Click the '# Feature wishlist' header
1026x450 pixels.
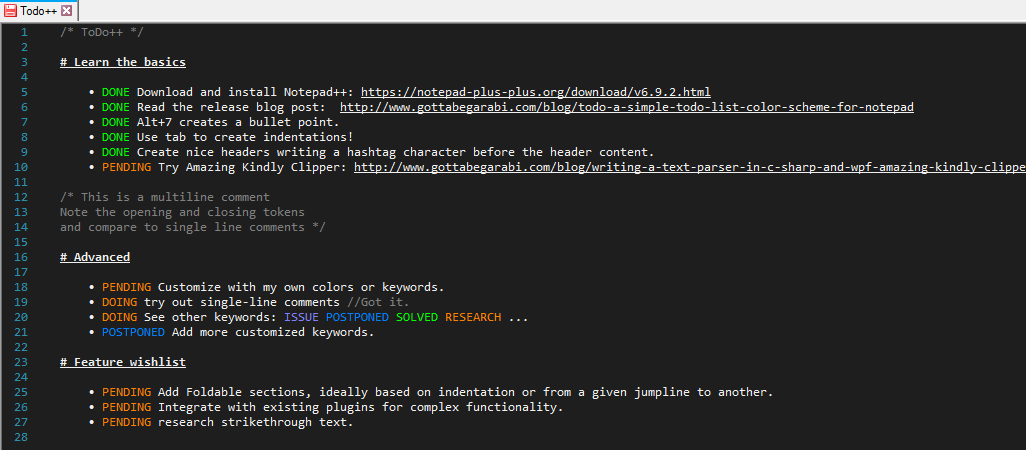(x=123, y=362)
